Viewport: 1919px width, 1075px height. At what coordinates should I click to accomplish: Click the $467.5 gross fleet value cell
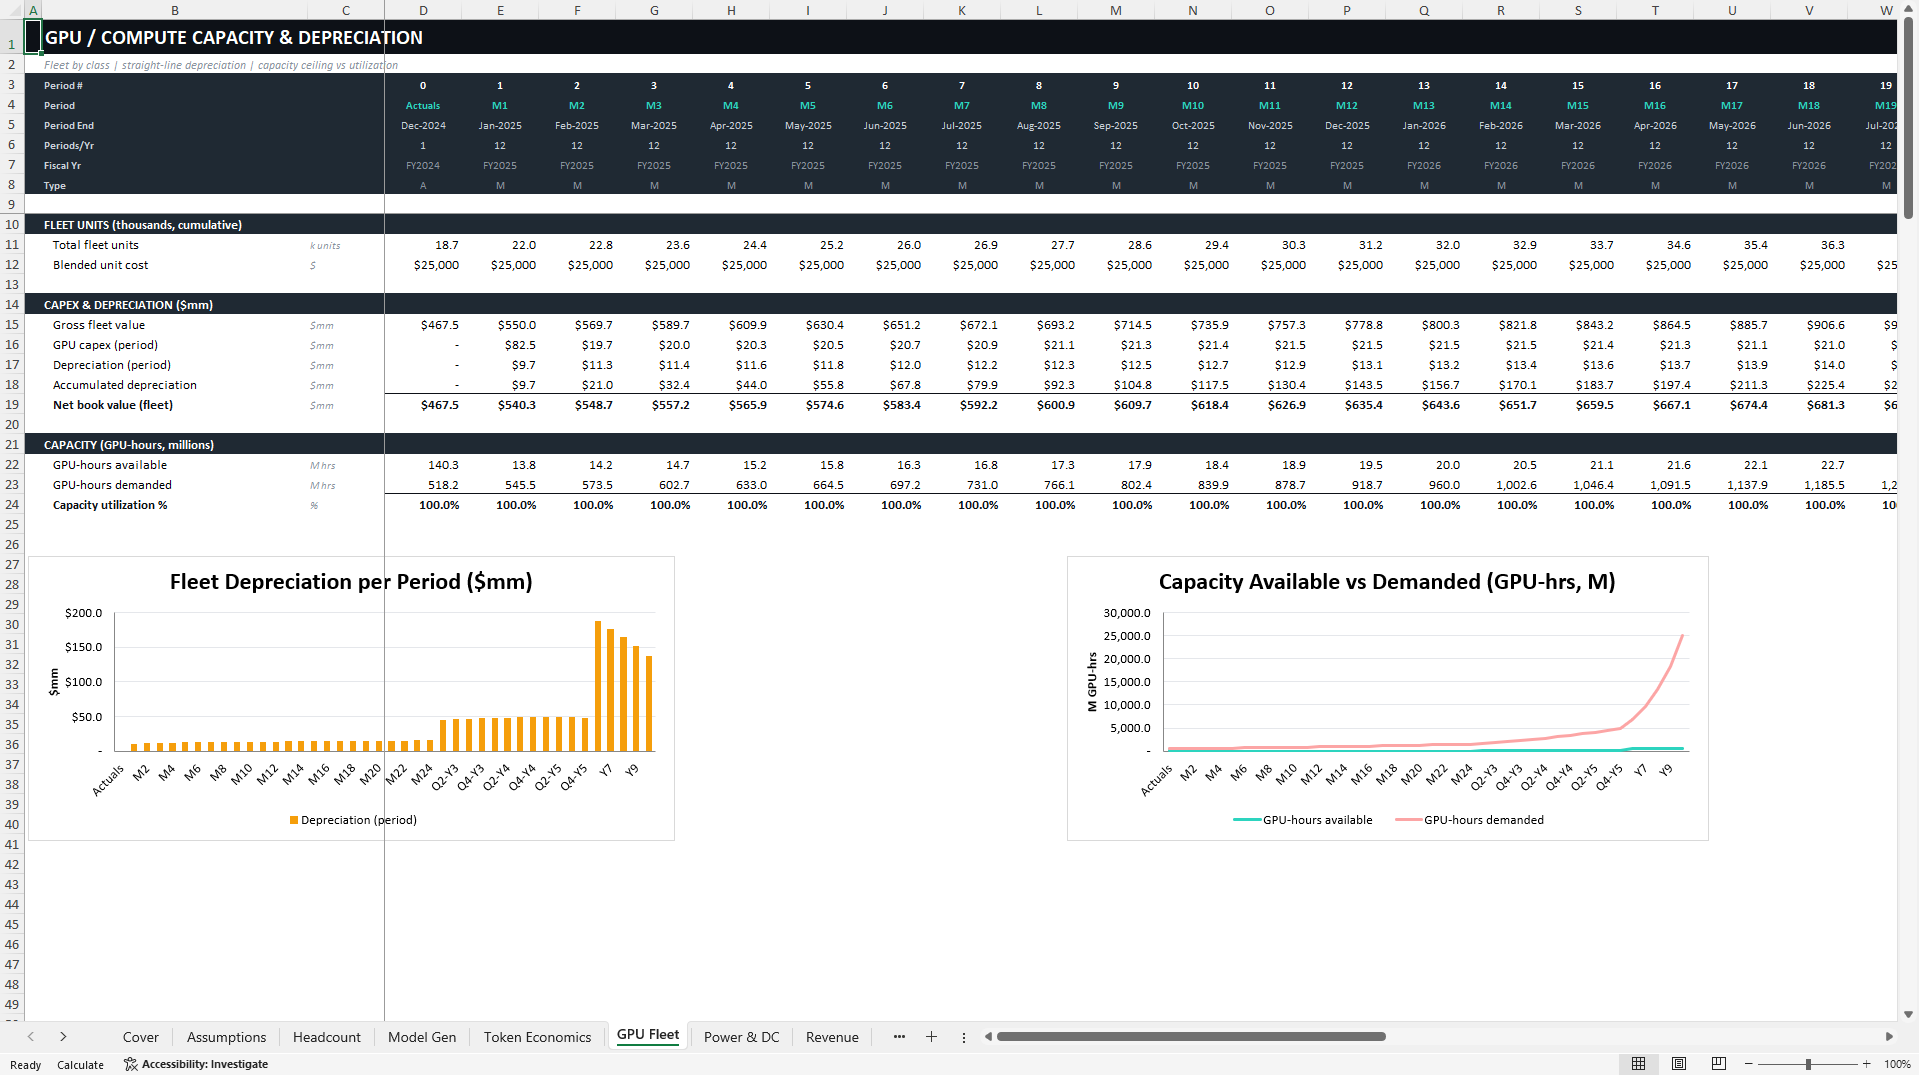point(423,325)
